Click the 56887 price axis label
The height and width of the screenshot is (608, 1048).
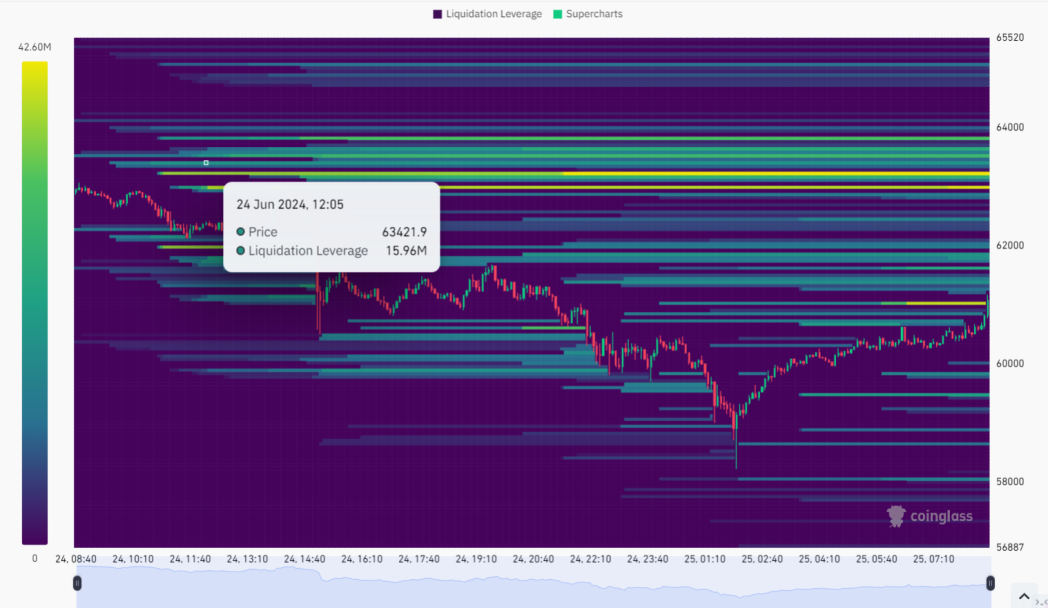(1010, 547)
